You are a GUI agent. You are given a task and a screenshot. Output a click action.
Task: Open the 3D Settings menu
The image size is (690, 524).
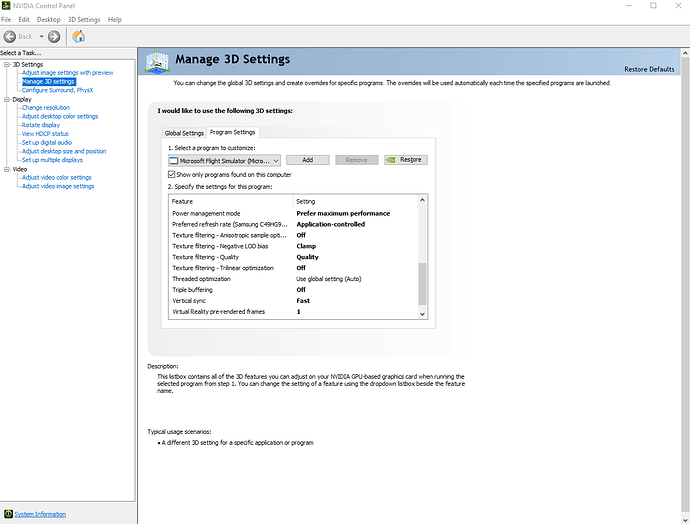click(x=83, y=19)
